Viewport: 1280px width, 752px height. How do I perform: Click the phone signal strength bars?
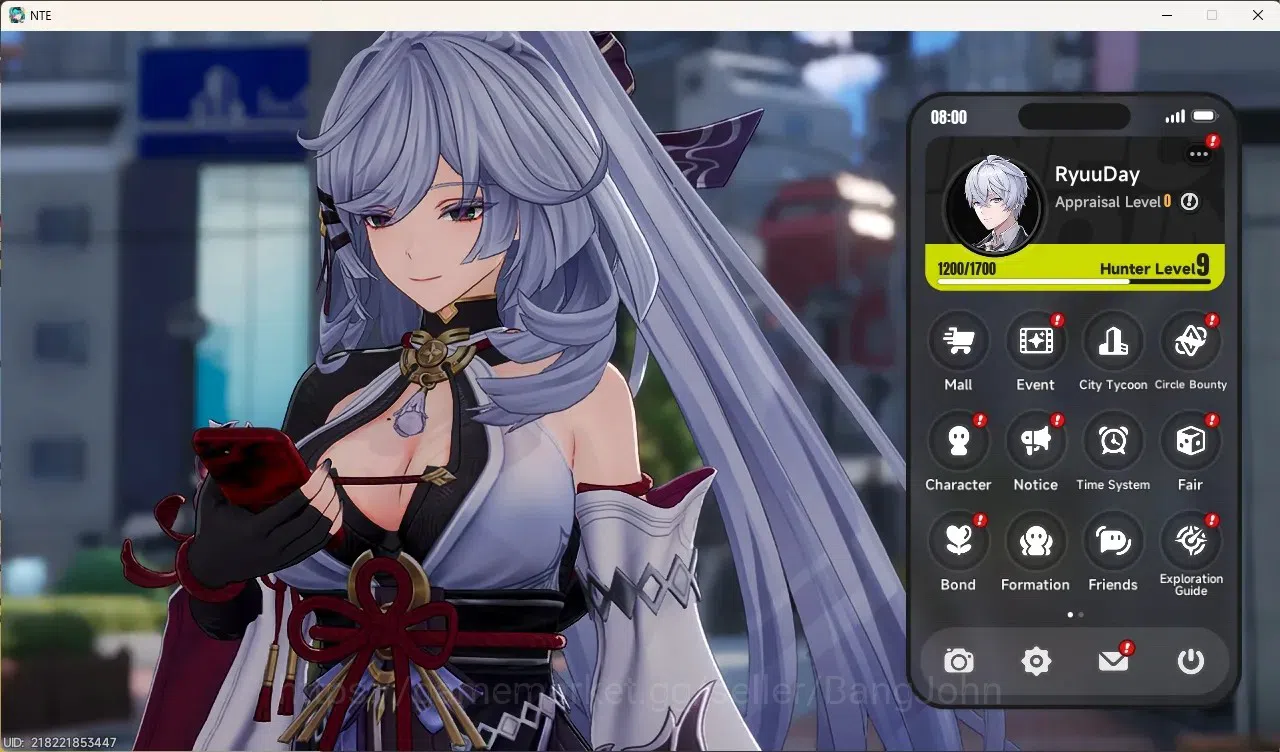[x=1175, y=117]
